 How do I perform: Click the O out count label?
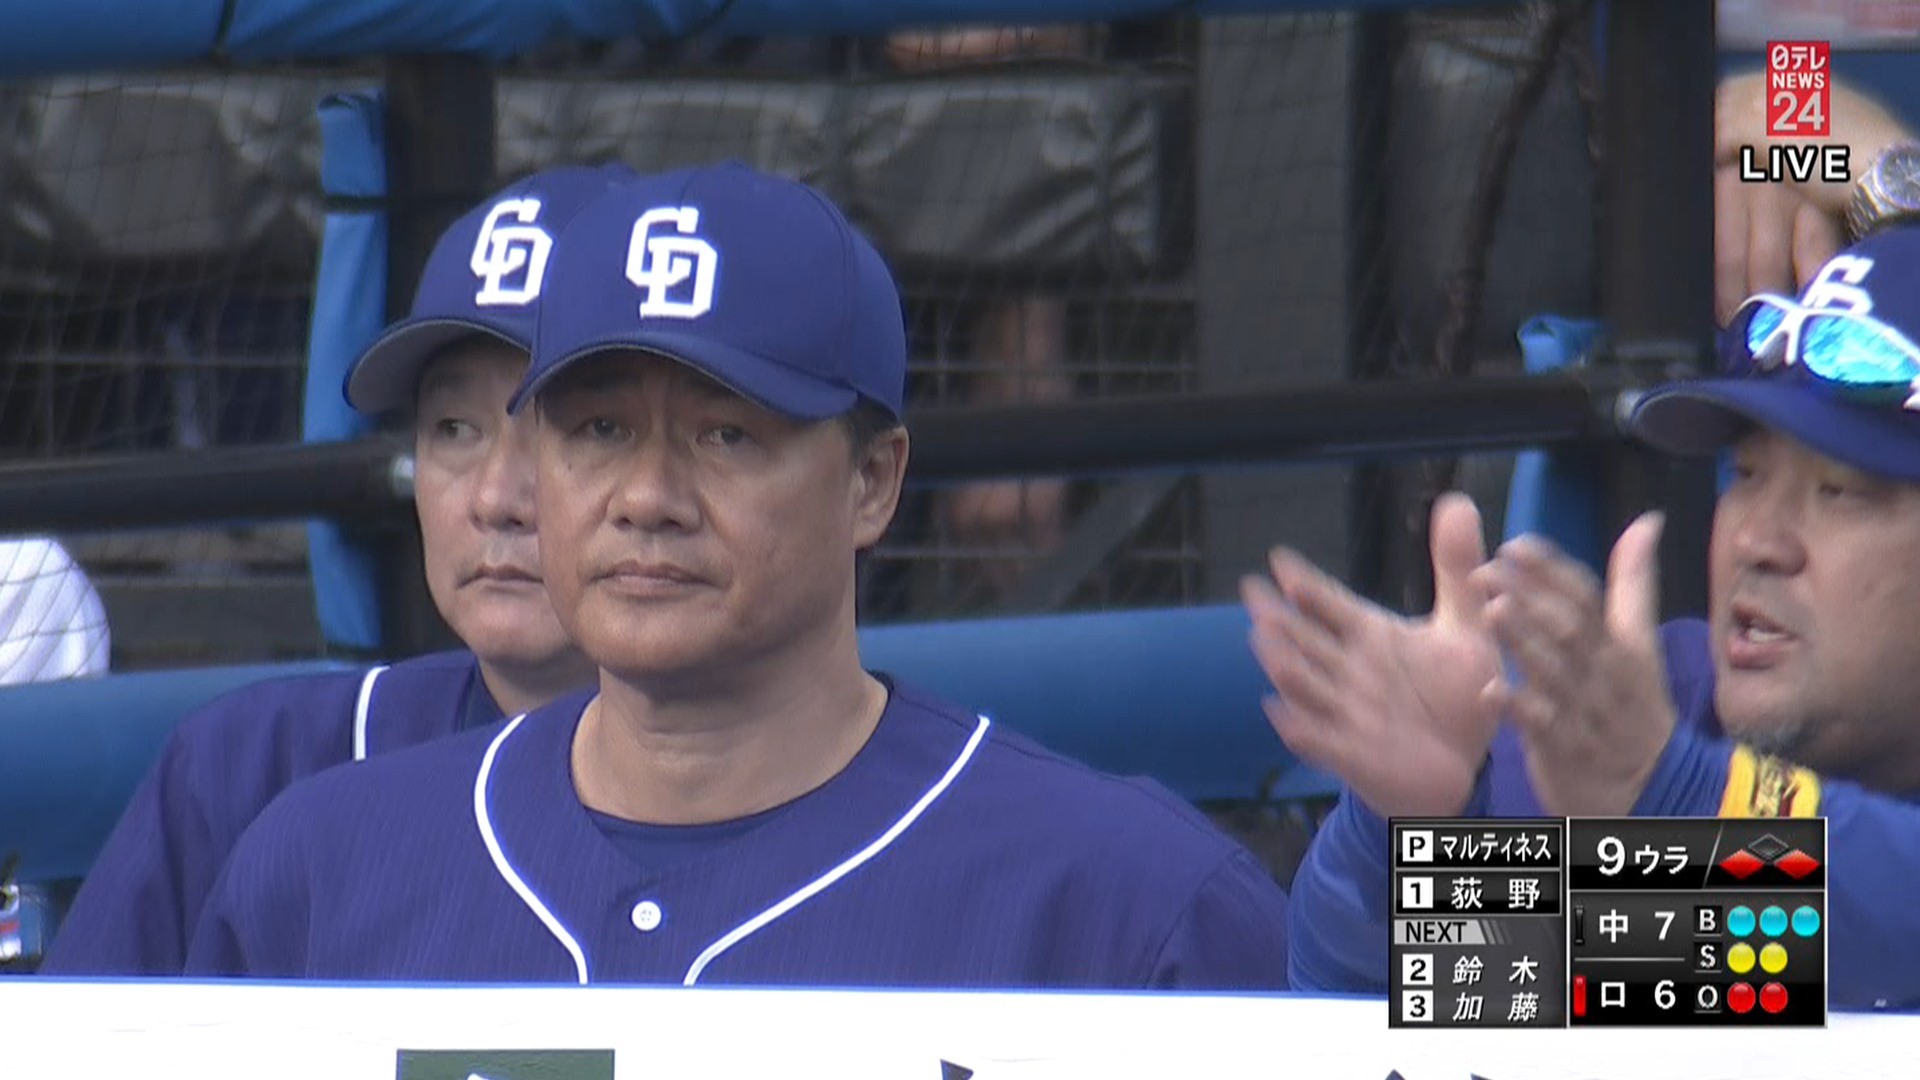pos(1707,997)
